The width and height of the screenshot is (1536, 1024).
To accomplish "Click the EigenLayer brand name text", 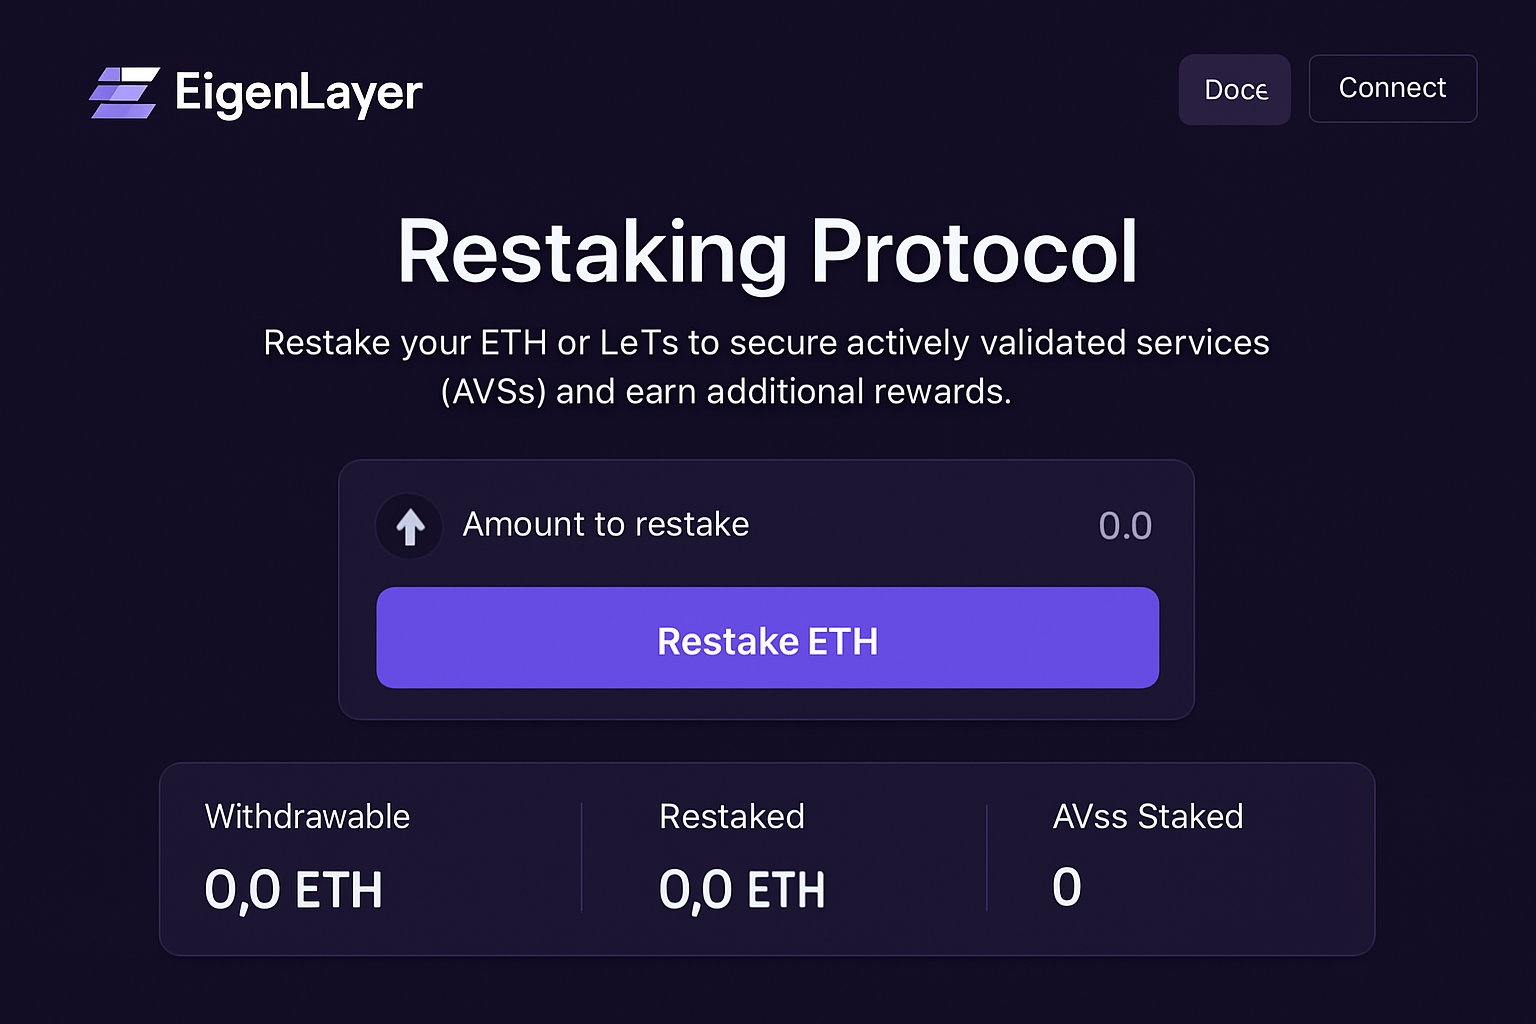I will [297, 92].
